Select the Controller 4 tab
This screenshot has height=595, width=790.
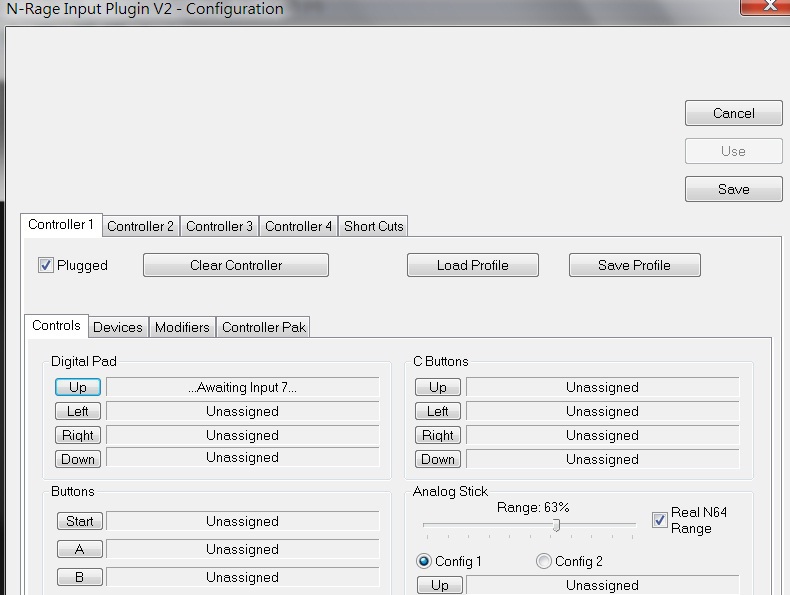point(298,226)
